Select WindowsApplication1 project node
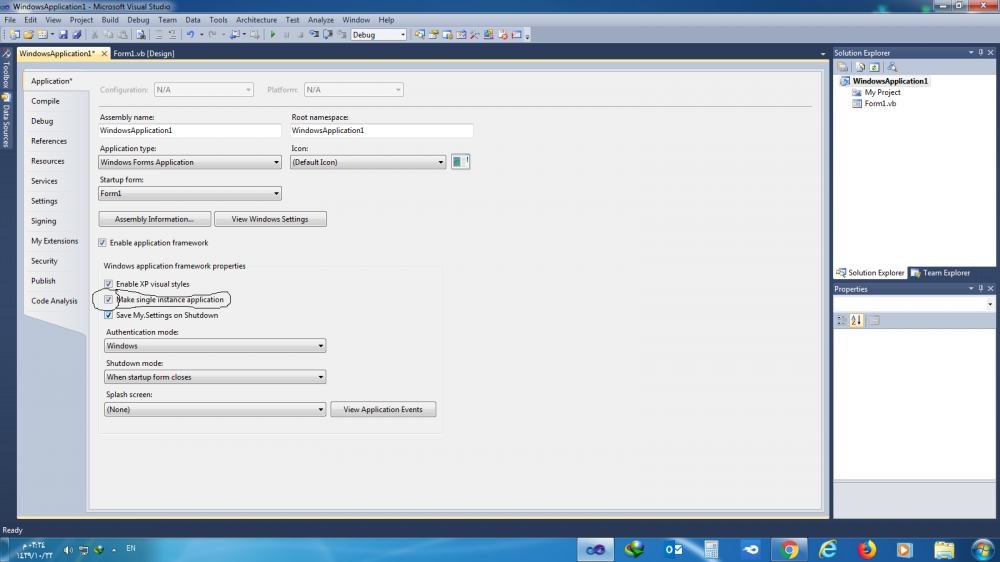Viewport: 1000px width, 562px height. [x=890, y=81]
